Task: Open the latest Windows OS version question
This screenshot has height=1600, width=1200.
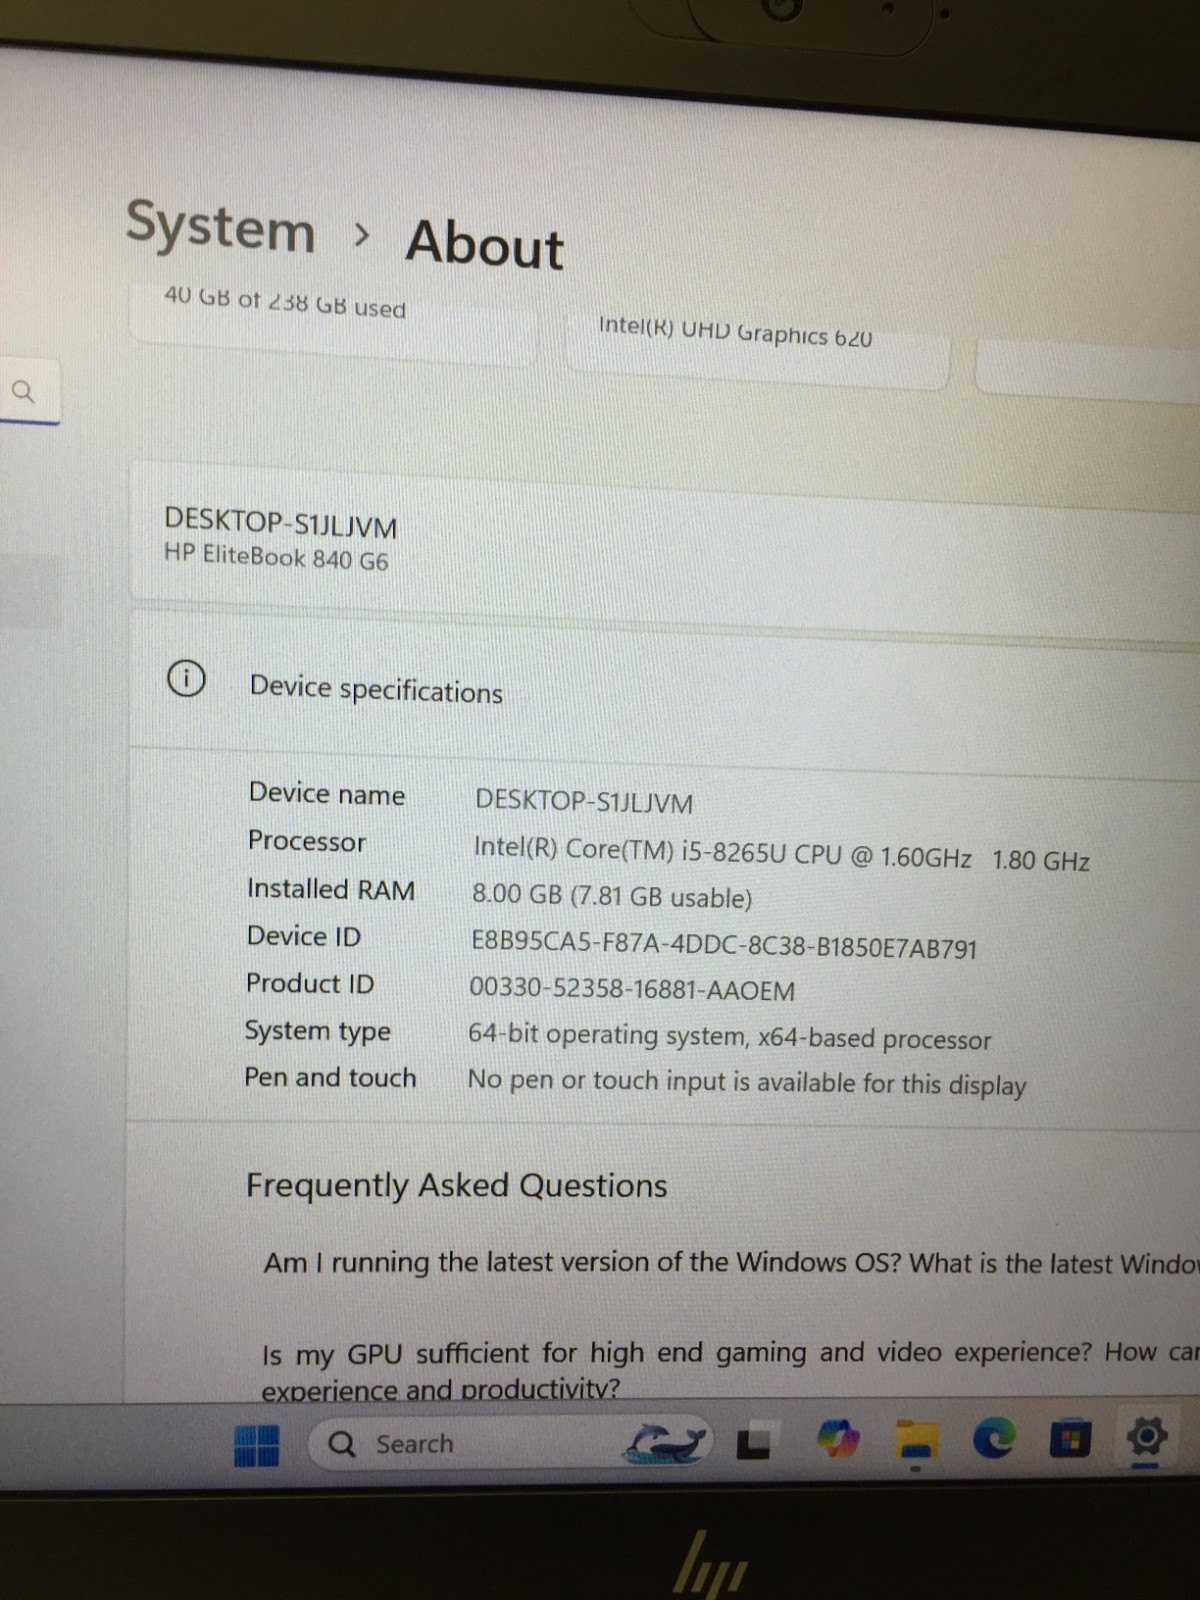Action: pyautogui.click(x=731, y=1263)
